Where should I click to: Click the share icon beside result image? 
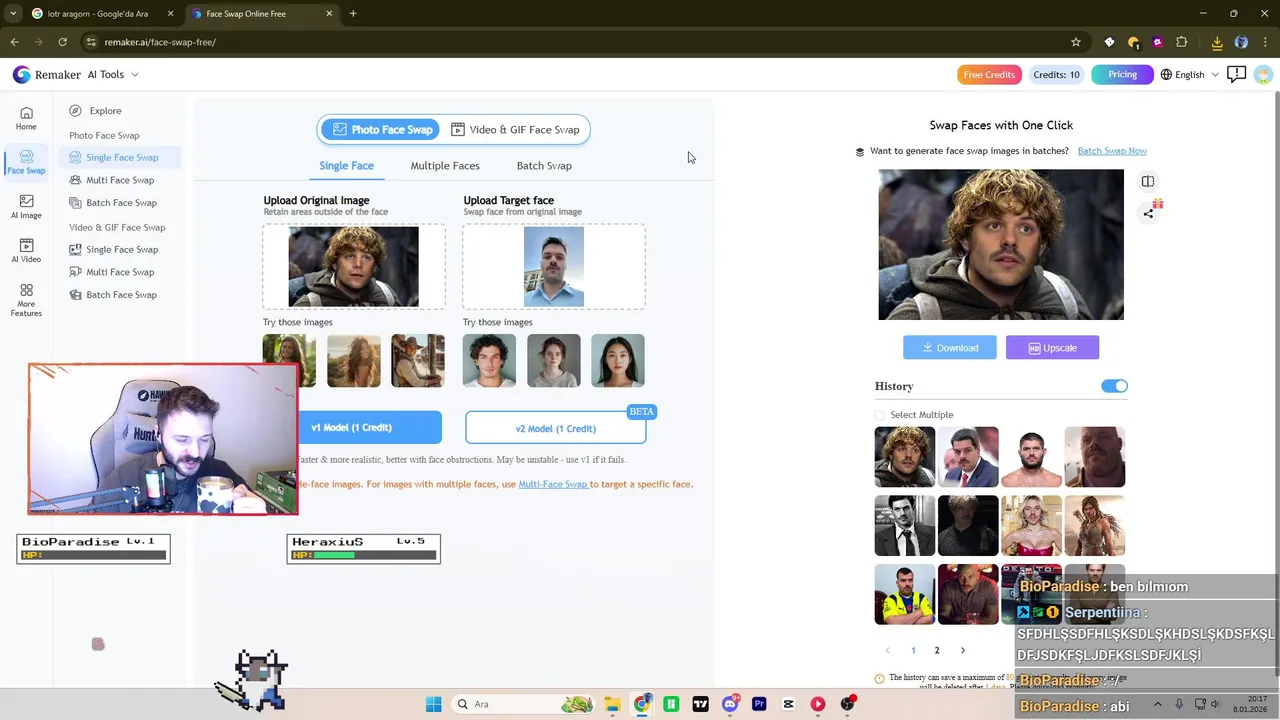pyautogui.click(x=1148, y=212)
